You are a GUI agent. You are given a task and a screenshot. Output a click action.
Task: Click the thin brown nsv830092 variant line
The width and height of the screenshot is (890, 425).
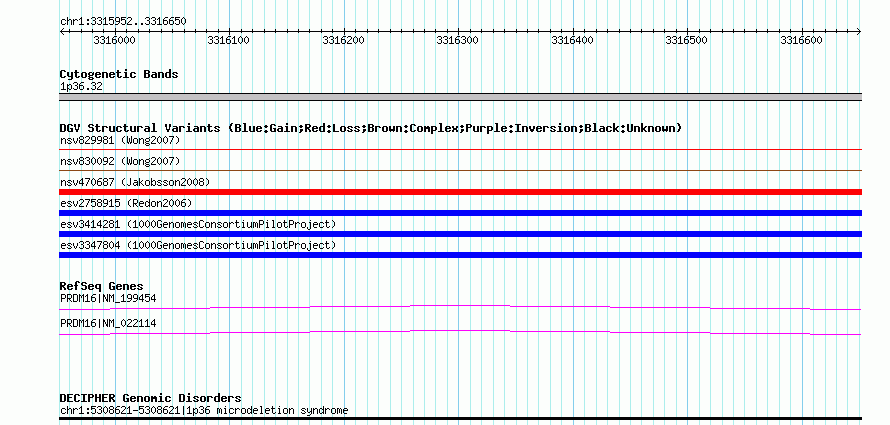click(460, 170)
